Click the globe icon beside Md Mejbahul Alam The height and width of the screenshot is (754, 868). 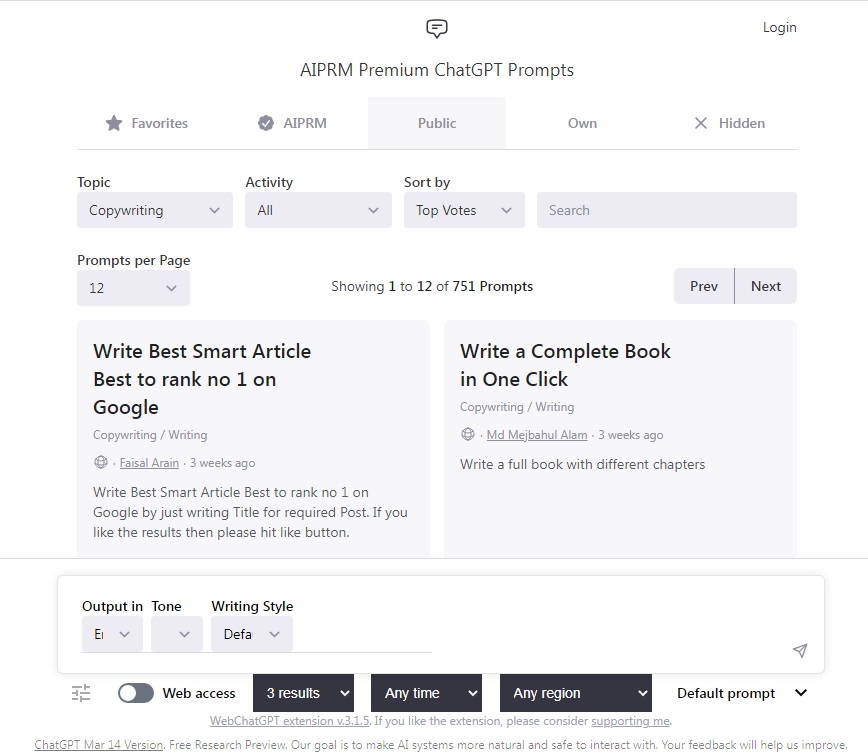point(468,434)
